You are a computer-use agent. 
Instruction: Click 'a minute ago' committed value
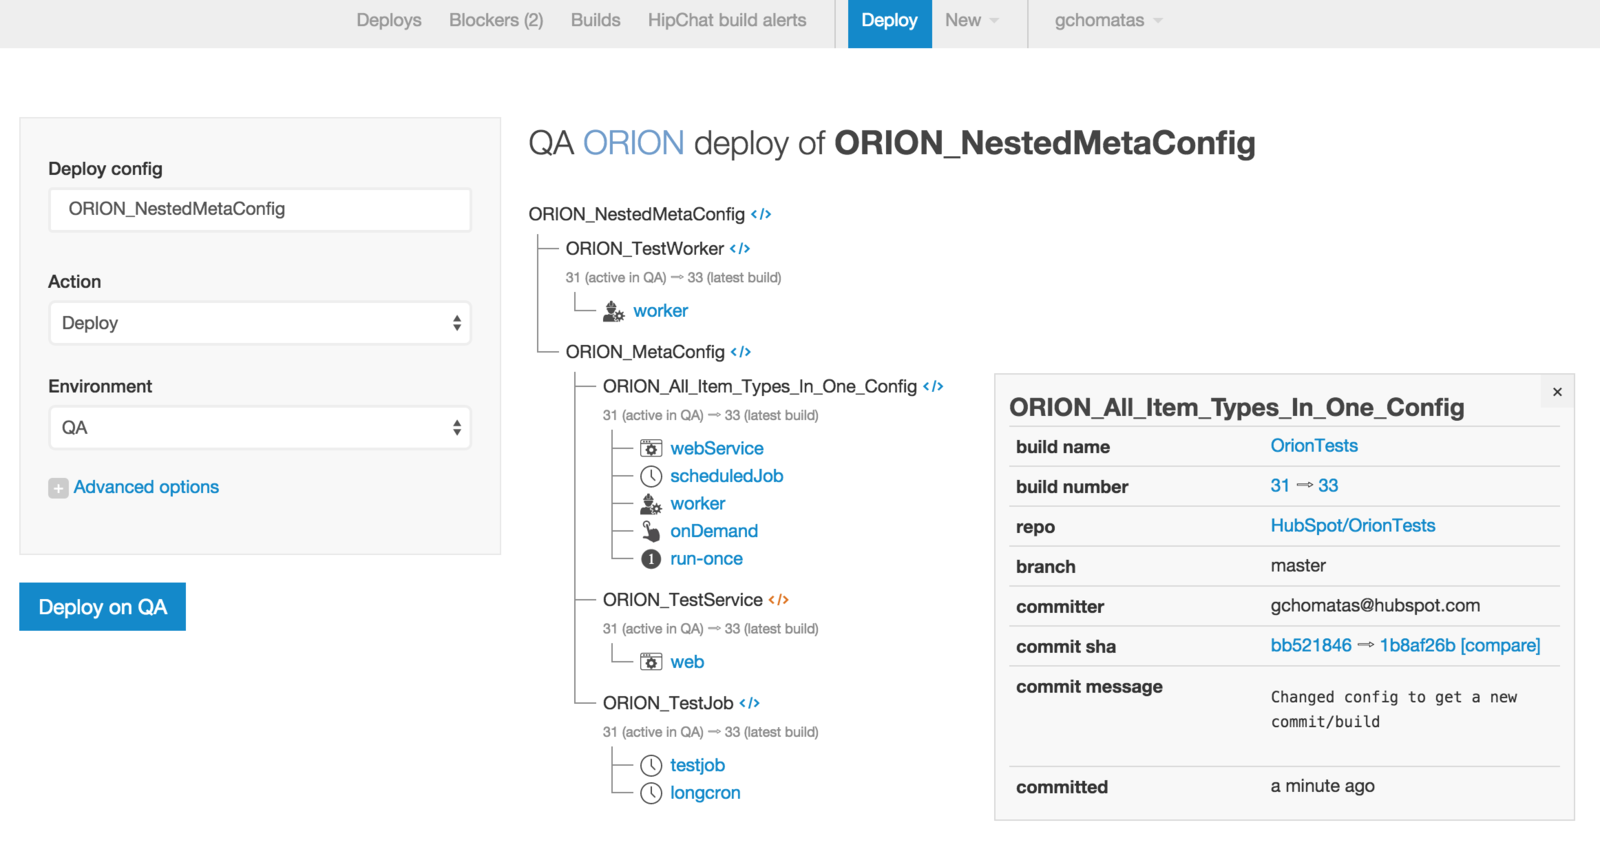pos(1322,786)
